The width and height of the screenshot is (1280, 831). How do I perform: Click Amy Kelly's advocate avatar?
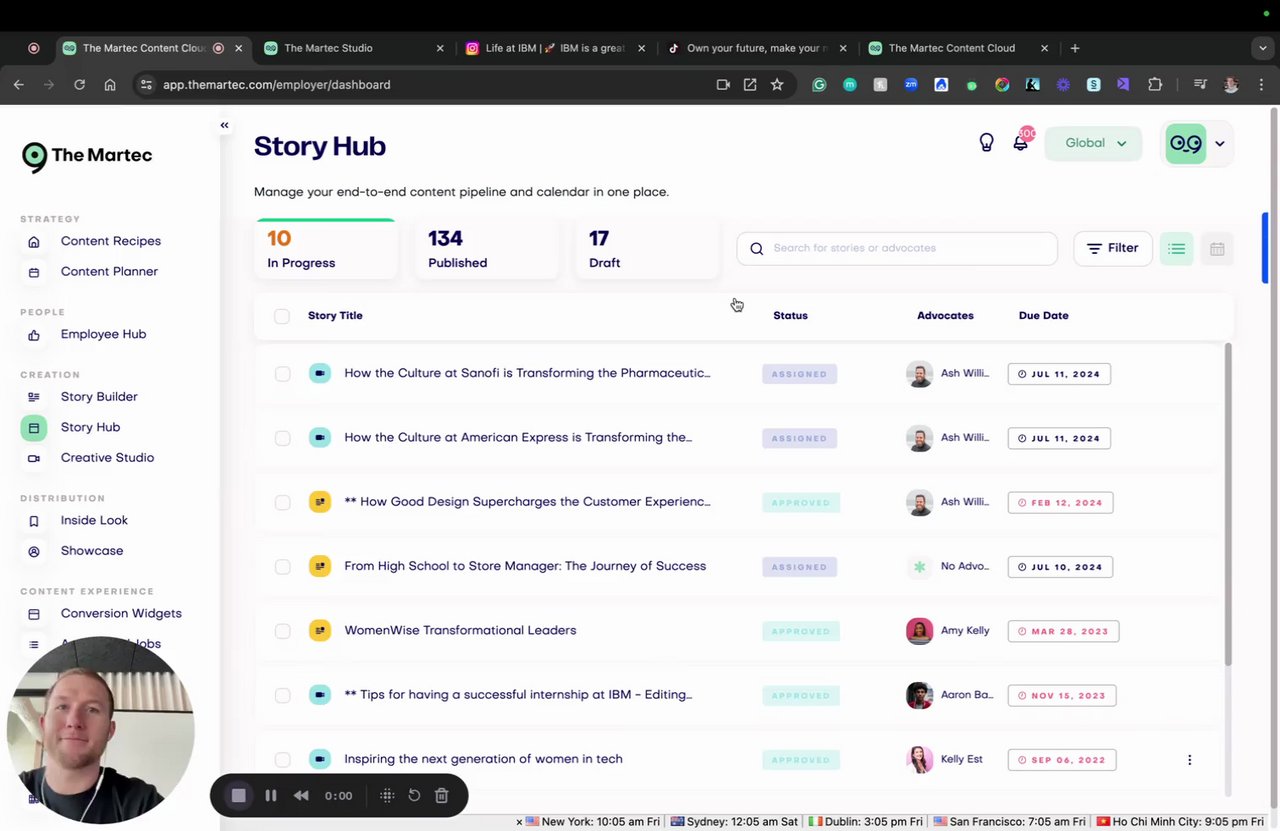(919, 631)
